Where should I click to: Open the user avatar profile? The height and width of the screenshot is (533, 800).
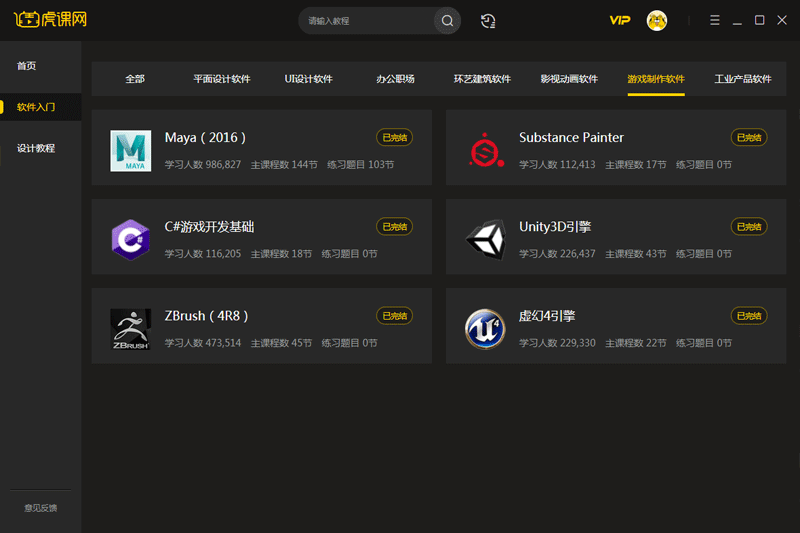(657, 20)
